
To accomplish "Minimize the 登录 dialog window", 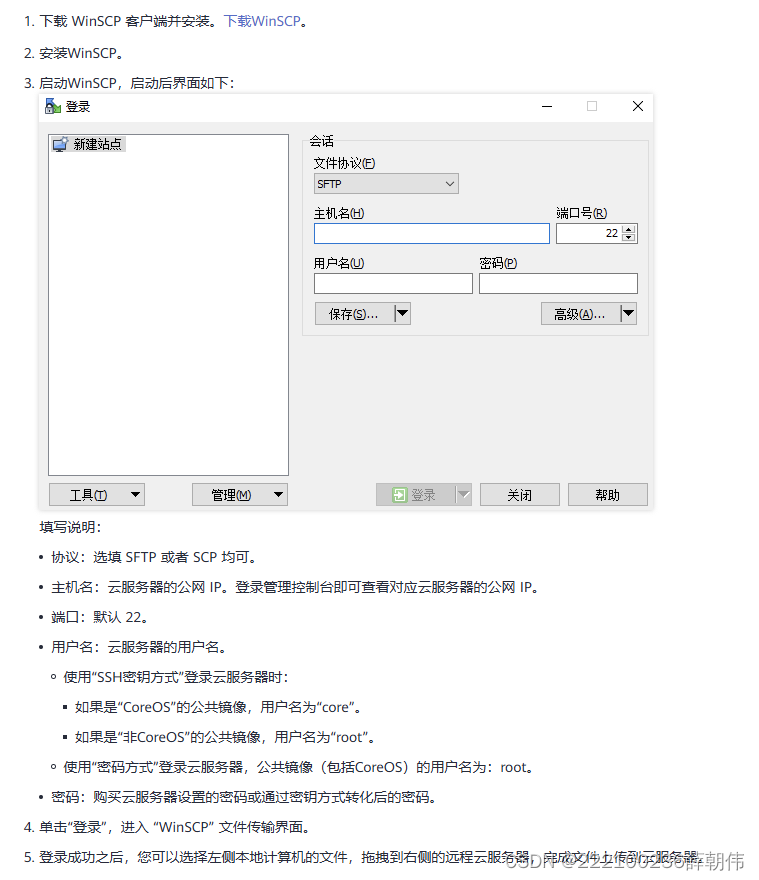I will coord(547,106).
